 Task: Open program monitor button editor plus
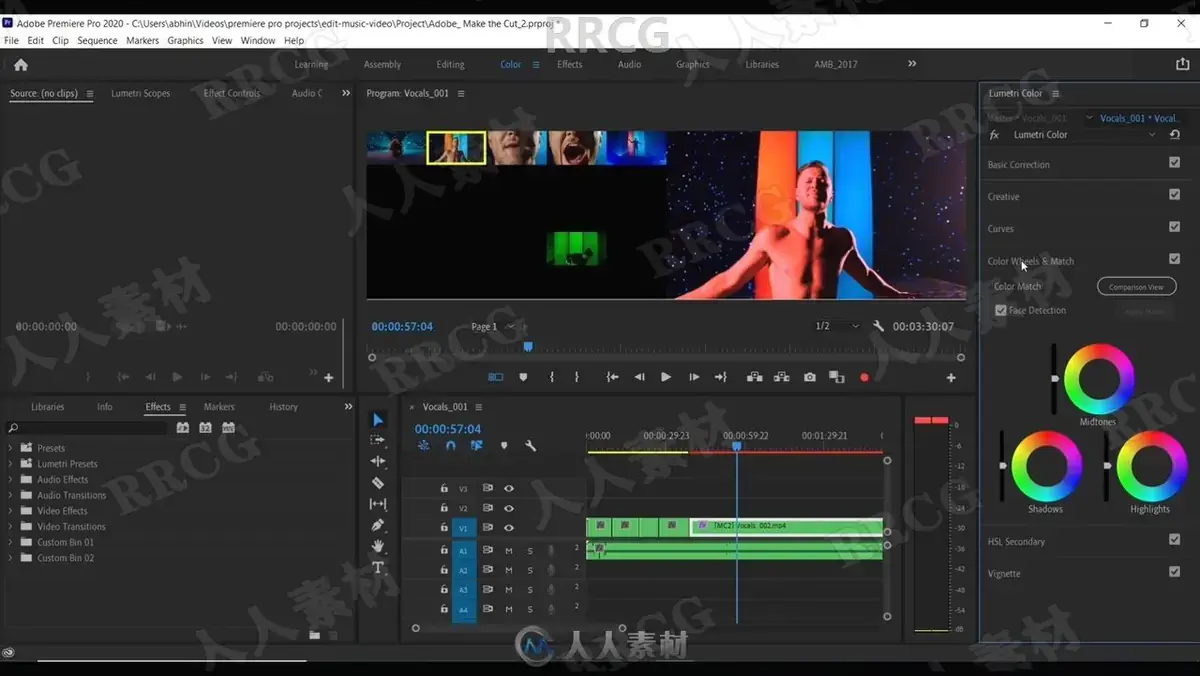[951, 378]
